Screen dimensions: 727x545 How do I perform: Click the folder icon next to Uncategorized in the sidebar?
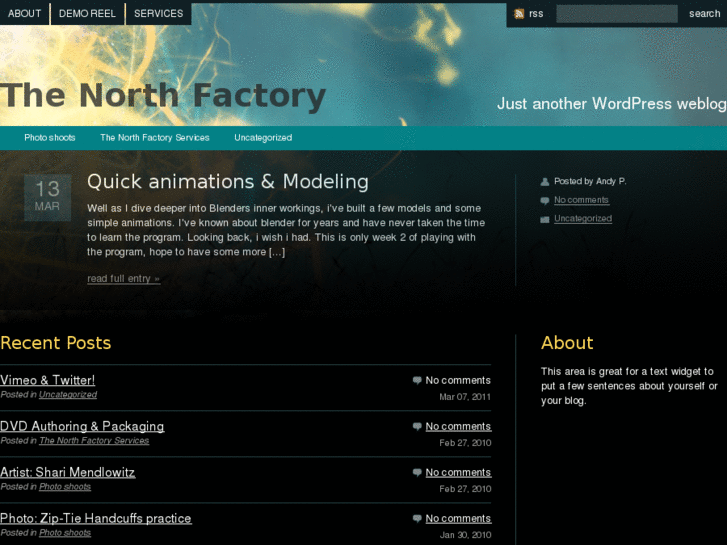[545, 219]
